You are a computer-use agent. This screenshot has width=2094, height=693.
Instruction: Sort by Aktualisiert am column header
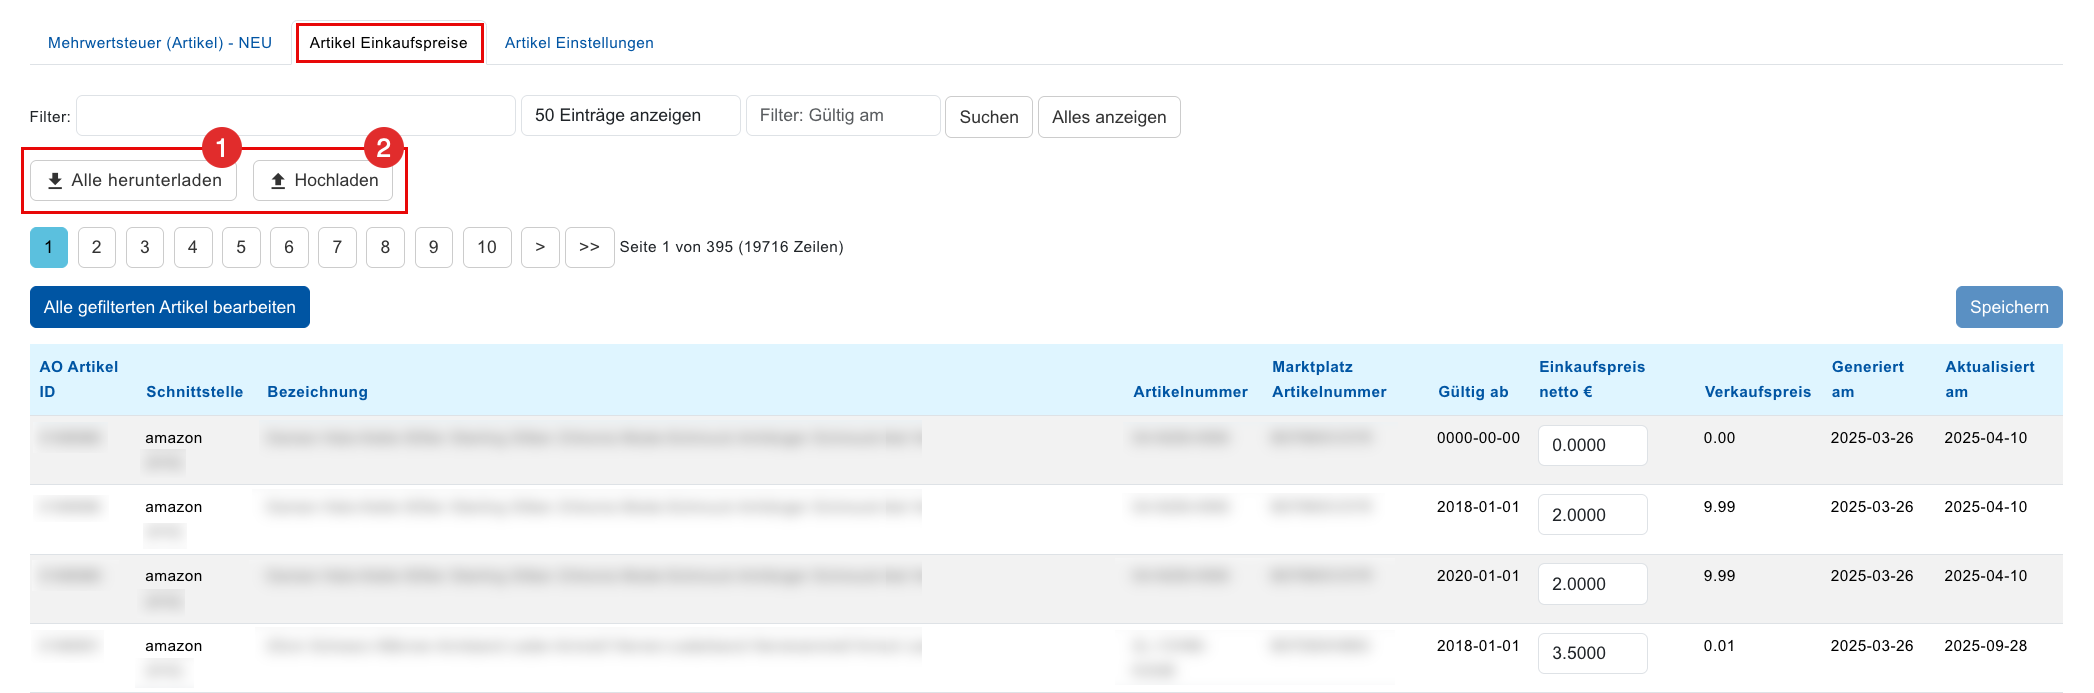(1989, 379)
